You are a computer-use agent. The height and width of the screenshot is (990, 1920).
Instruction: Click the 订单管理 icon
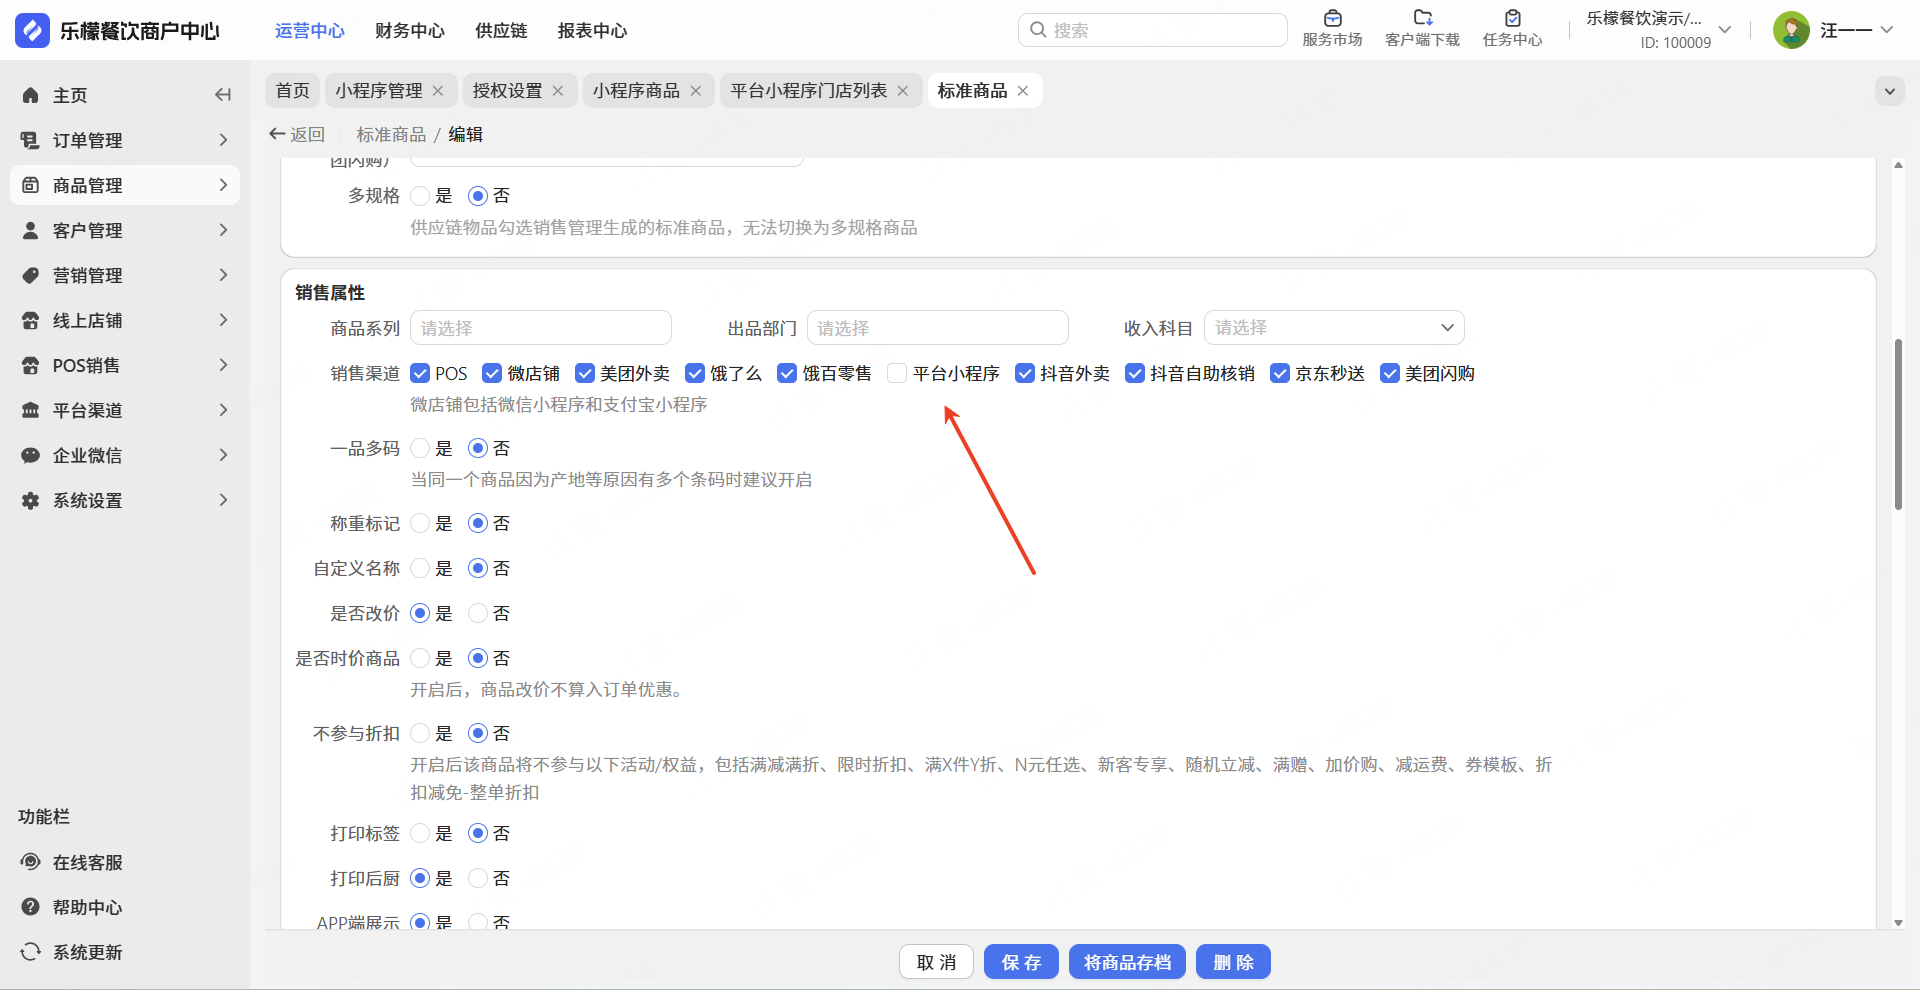(31, 140)
